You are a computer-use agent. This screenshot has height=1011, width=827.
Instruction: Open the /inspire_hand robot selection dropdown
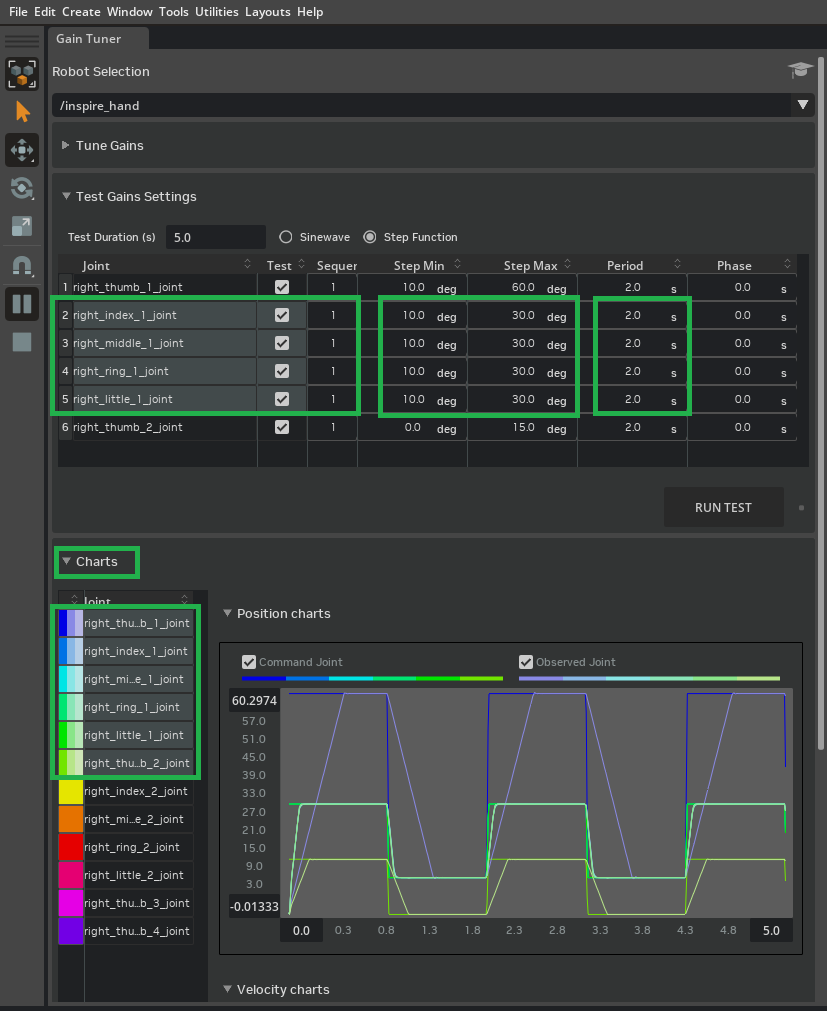pos(803,105)
